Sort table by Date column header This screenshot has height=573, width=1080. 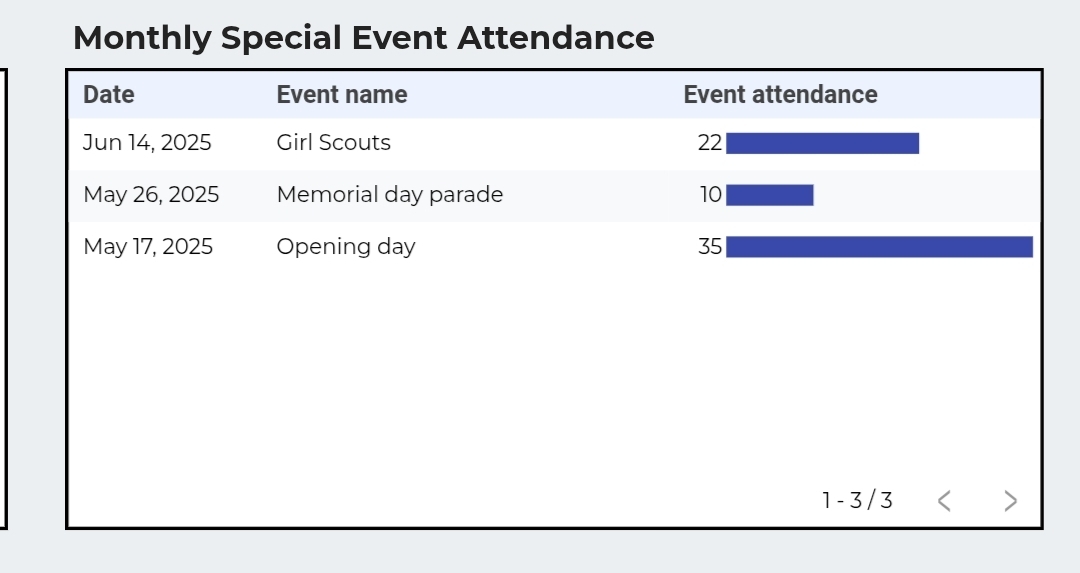tap(109, 95)
